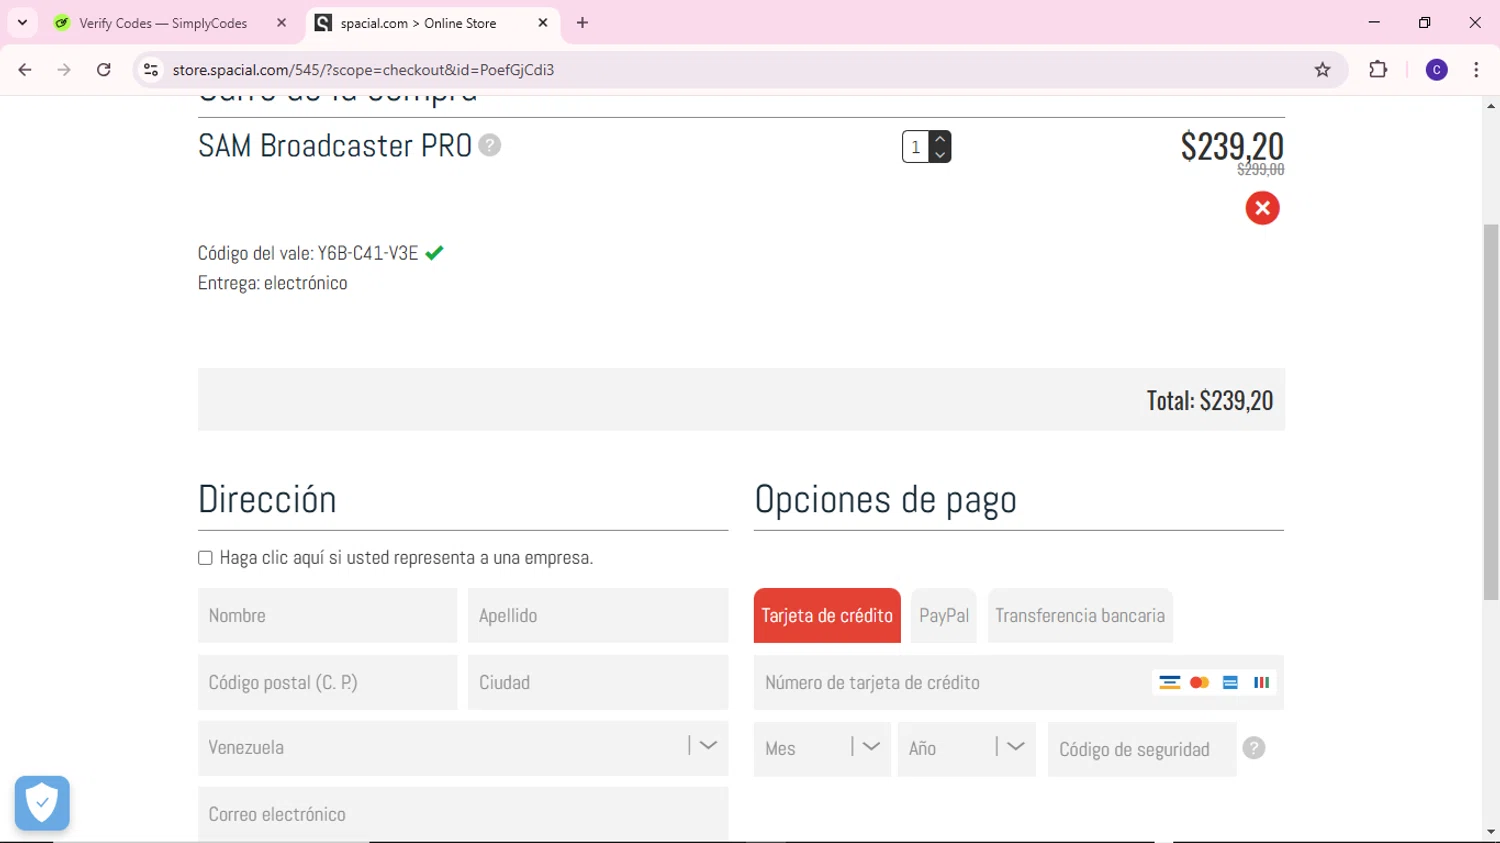Screen dimensions: 1500x843
Task: View site information icon in address bar
Action: tap(151, 70)
